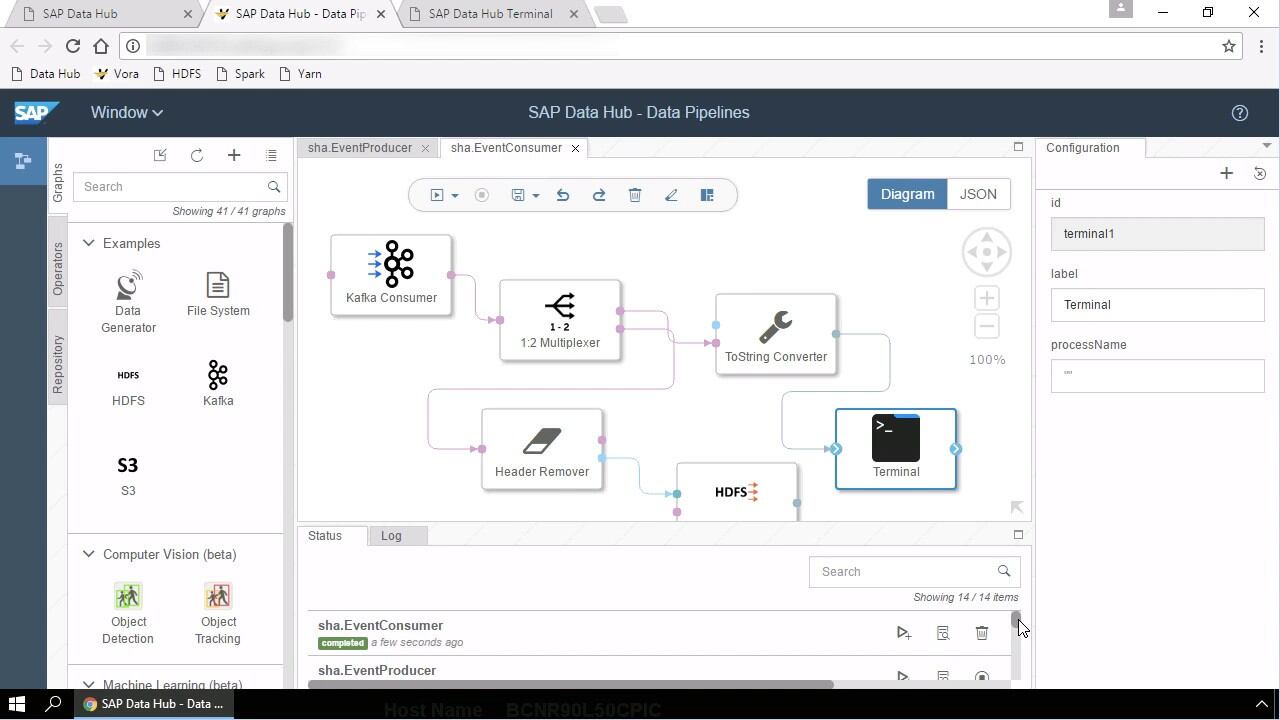The image size is (1280, 720).
Task: Click the diagram pan navigation control
Action: [986, 252]
